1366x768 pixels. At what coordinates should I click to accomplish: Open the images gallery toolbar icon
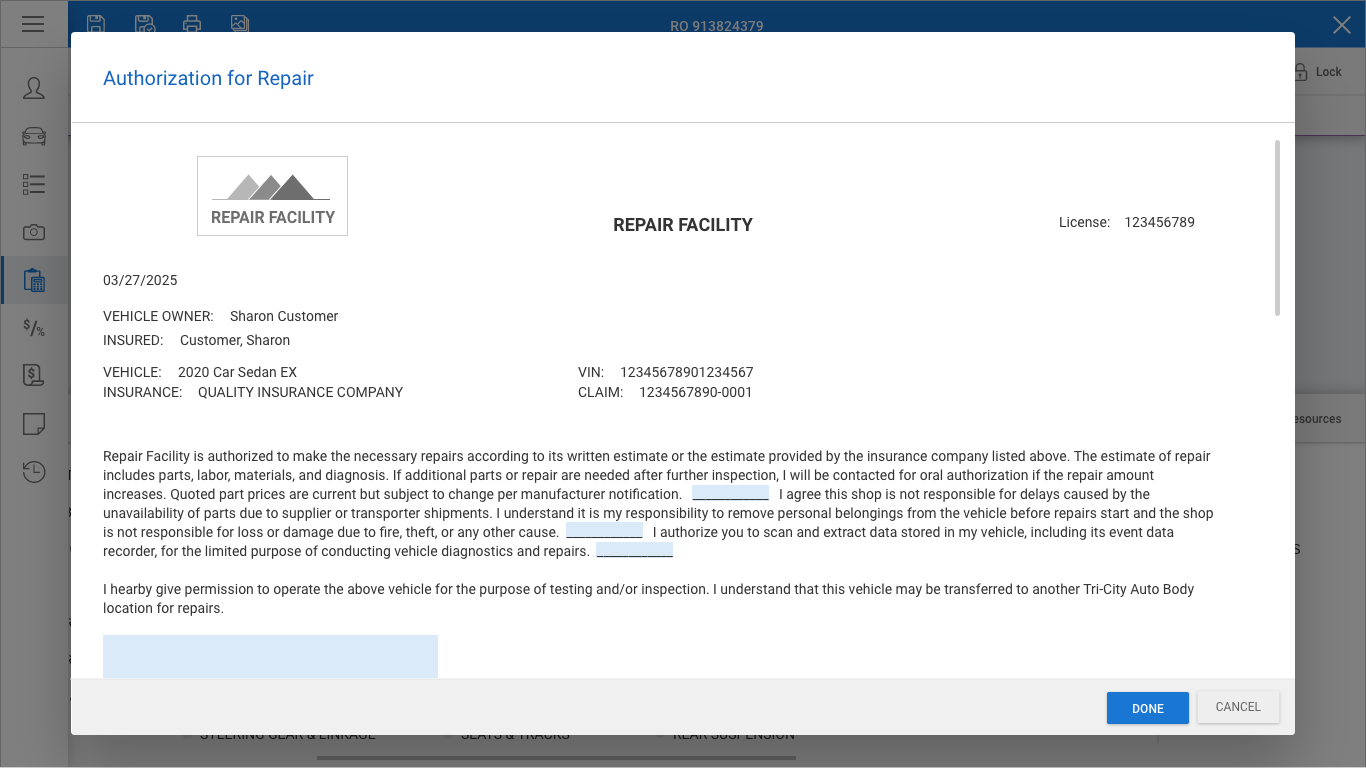pos(240,23)
